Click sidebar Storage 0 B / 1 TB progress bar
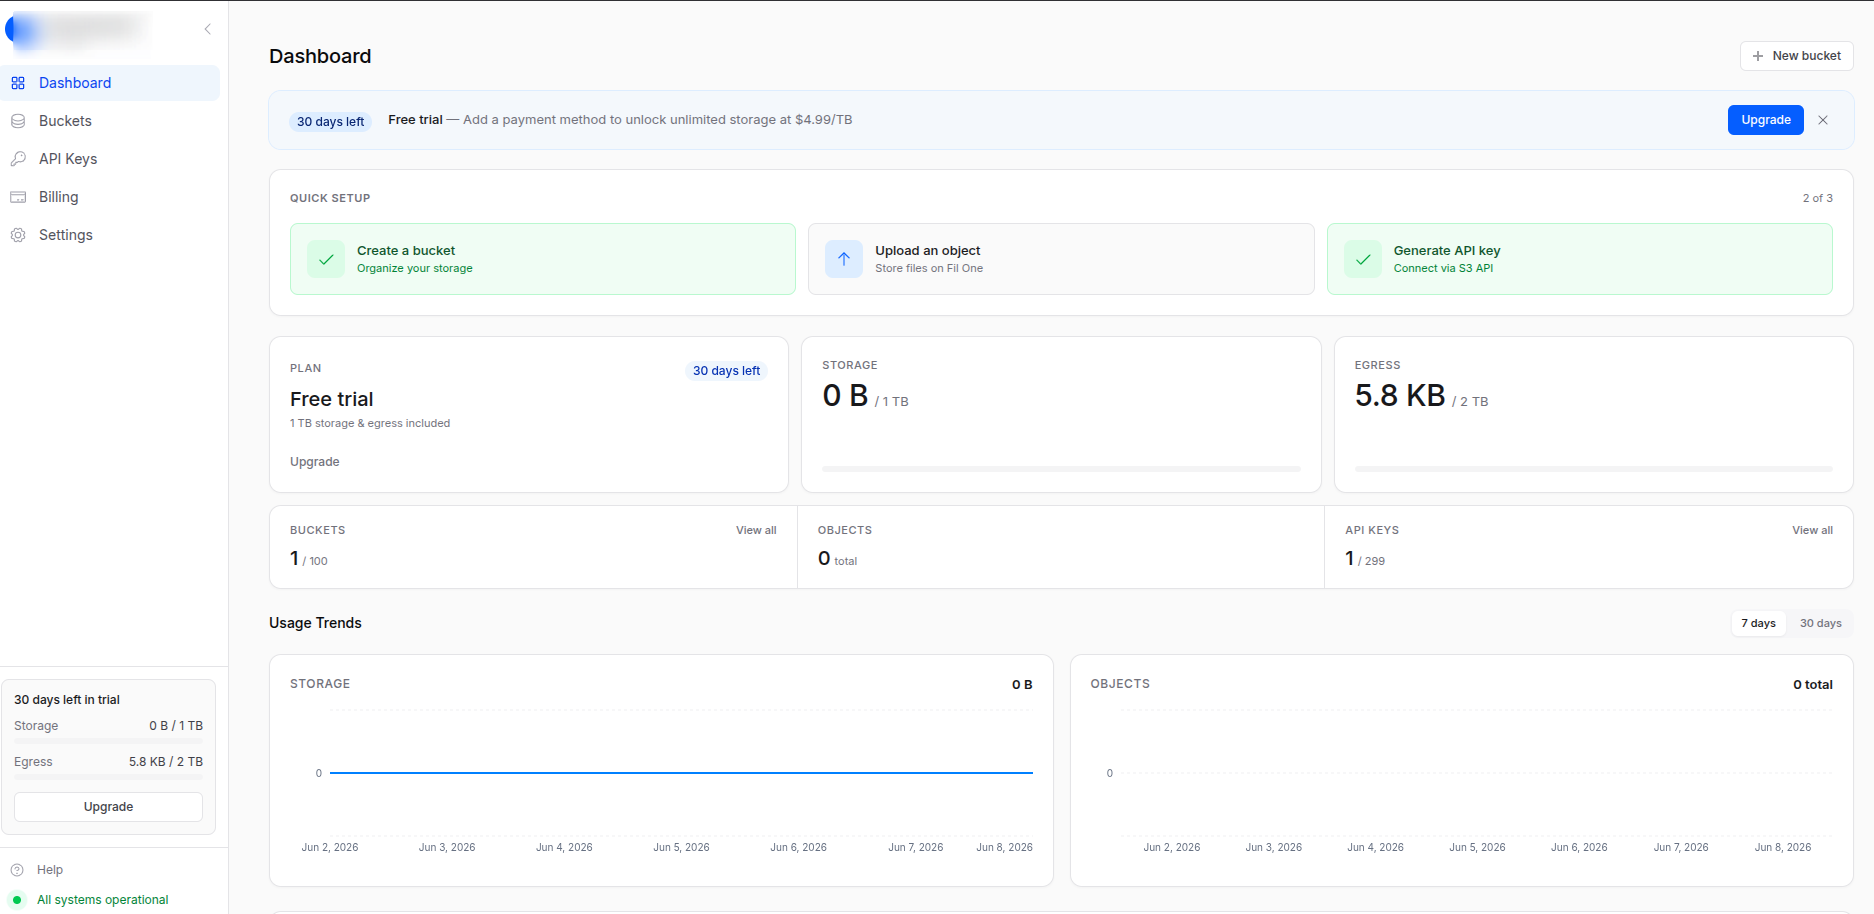Viewport: 1874px width, 914px height. pyautogui.click(x=108, y=742)
